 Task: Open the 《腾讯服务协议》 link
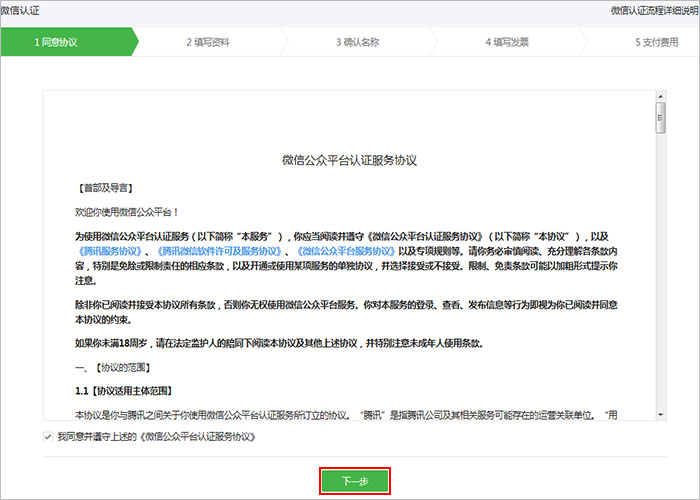tap(111, 251)
